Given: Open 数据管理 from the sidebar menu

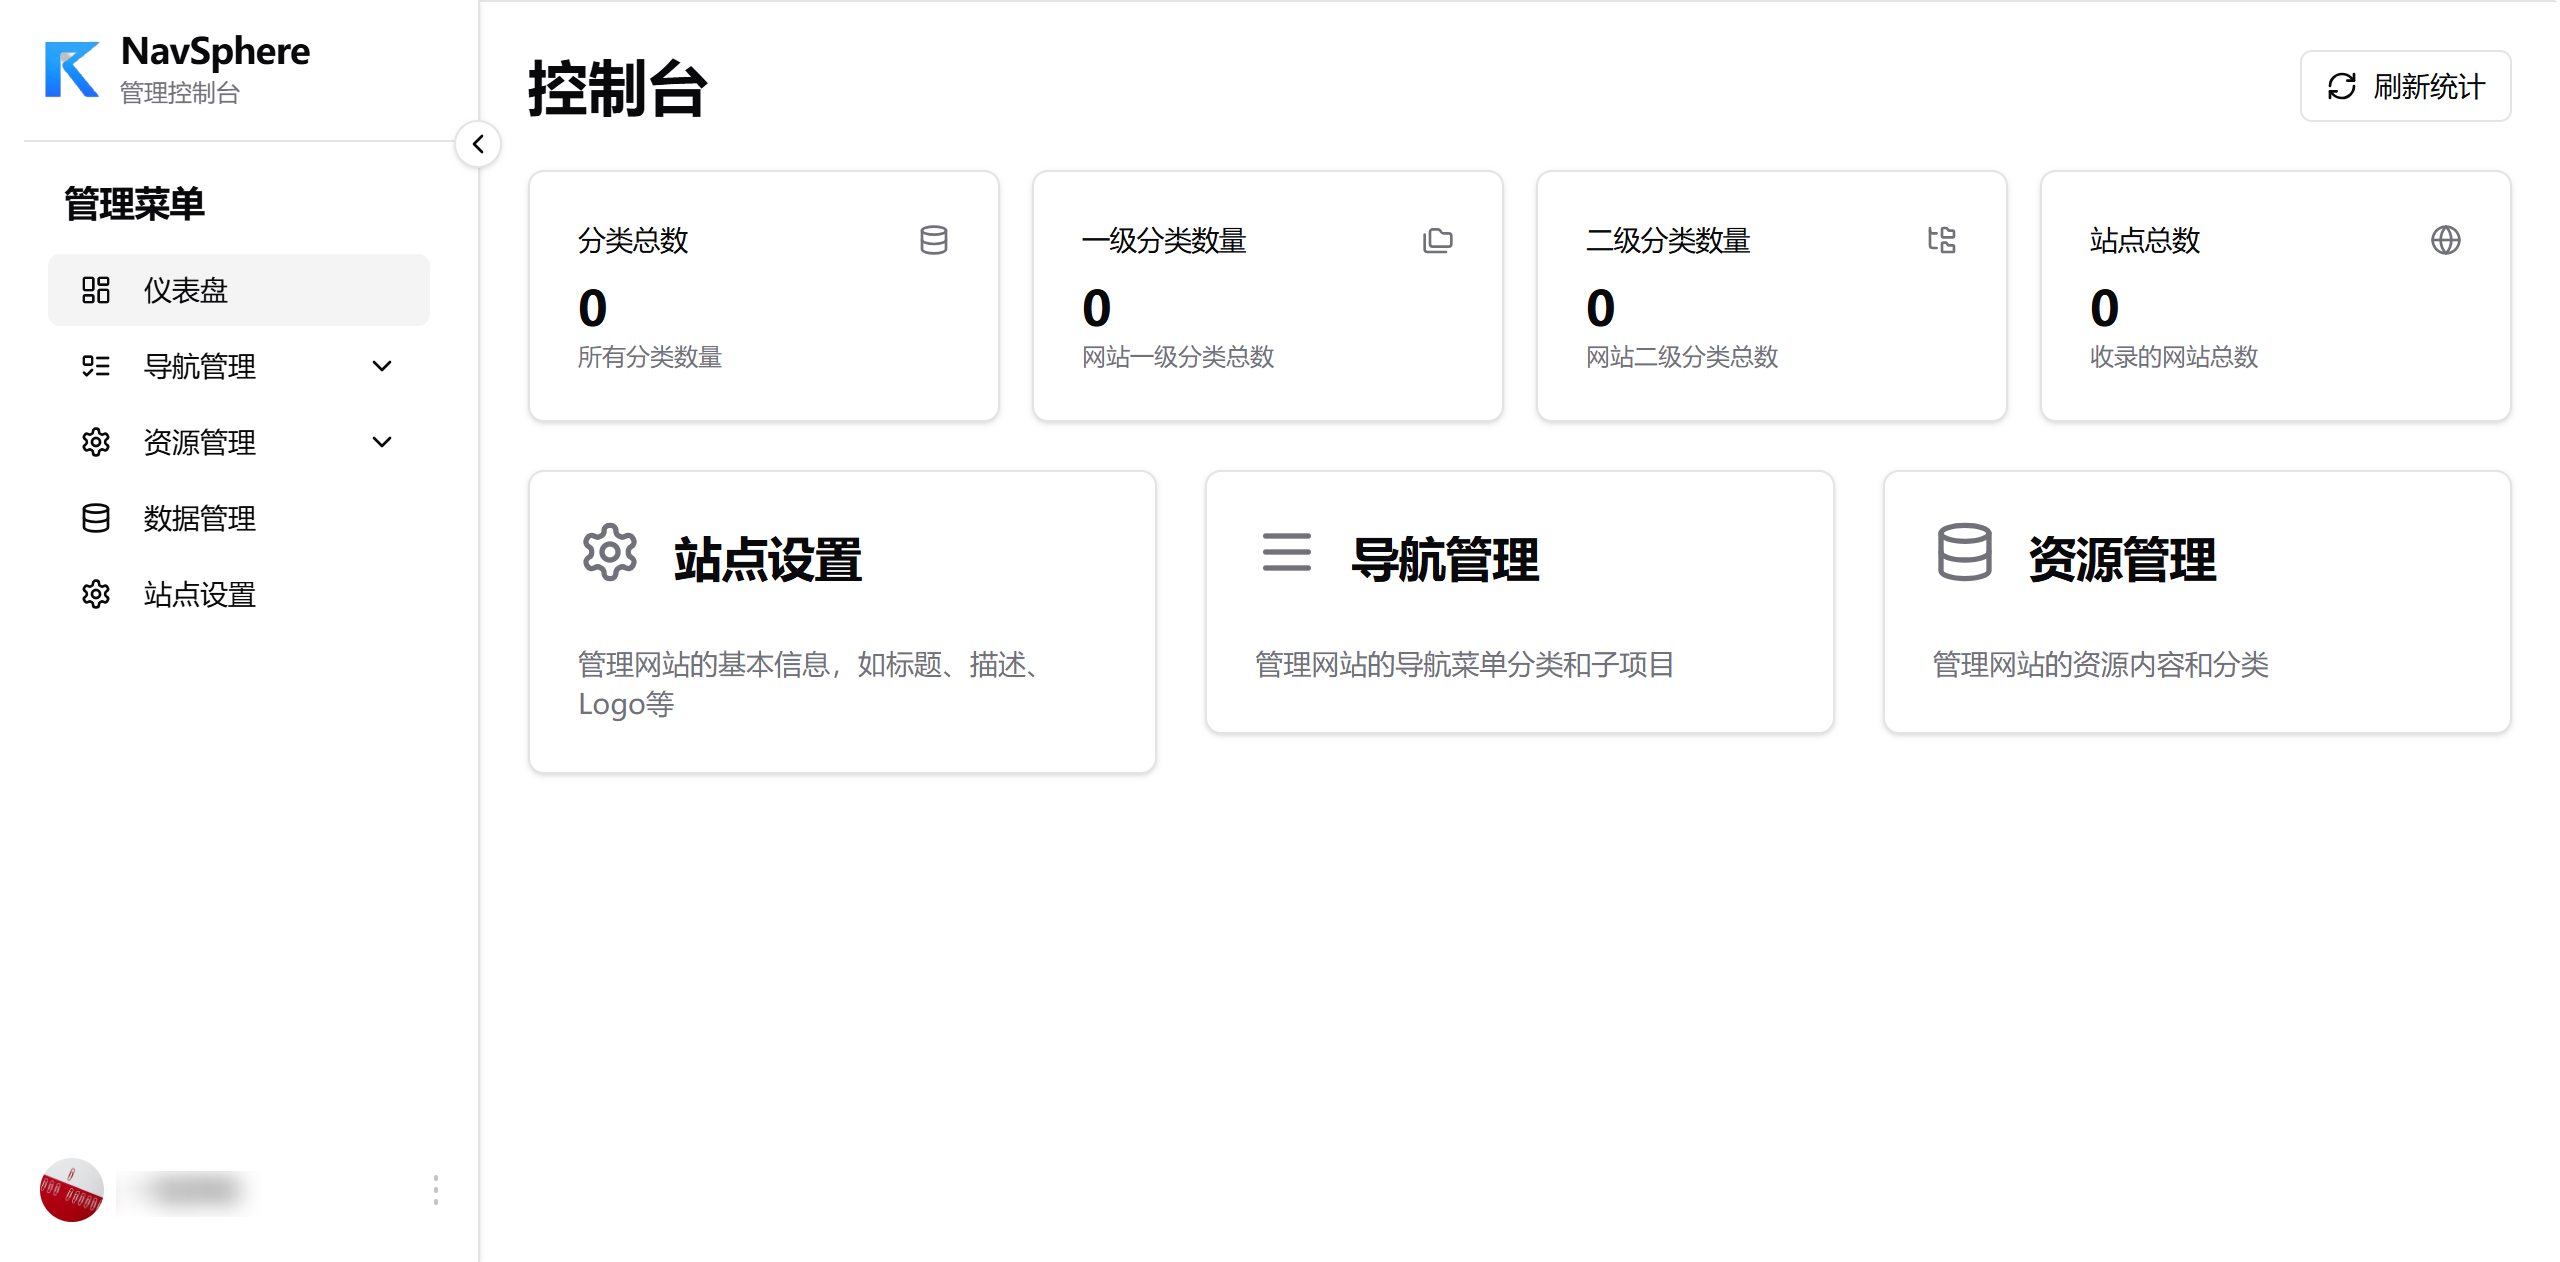Looking at the screenshot, I should tap(200, 518).
